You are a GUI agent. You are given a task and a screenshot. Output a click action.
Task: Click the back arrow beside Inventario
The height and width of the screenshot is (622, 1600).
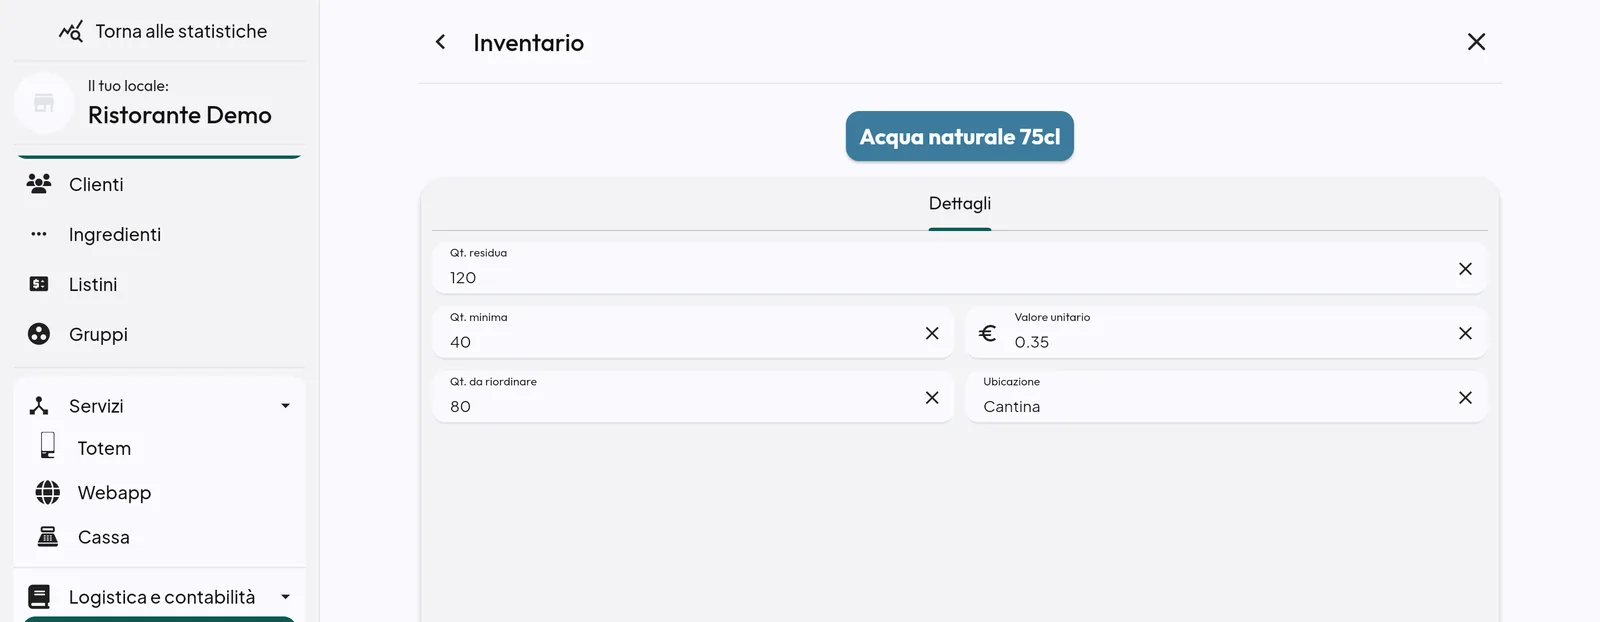click(440, 42)
